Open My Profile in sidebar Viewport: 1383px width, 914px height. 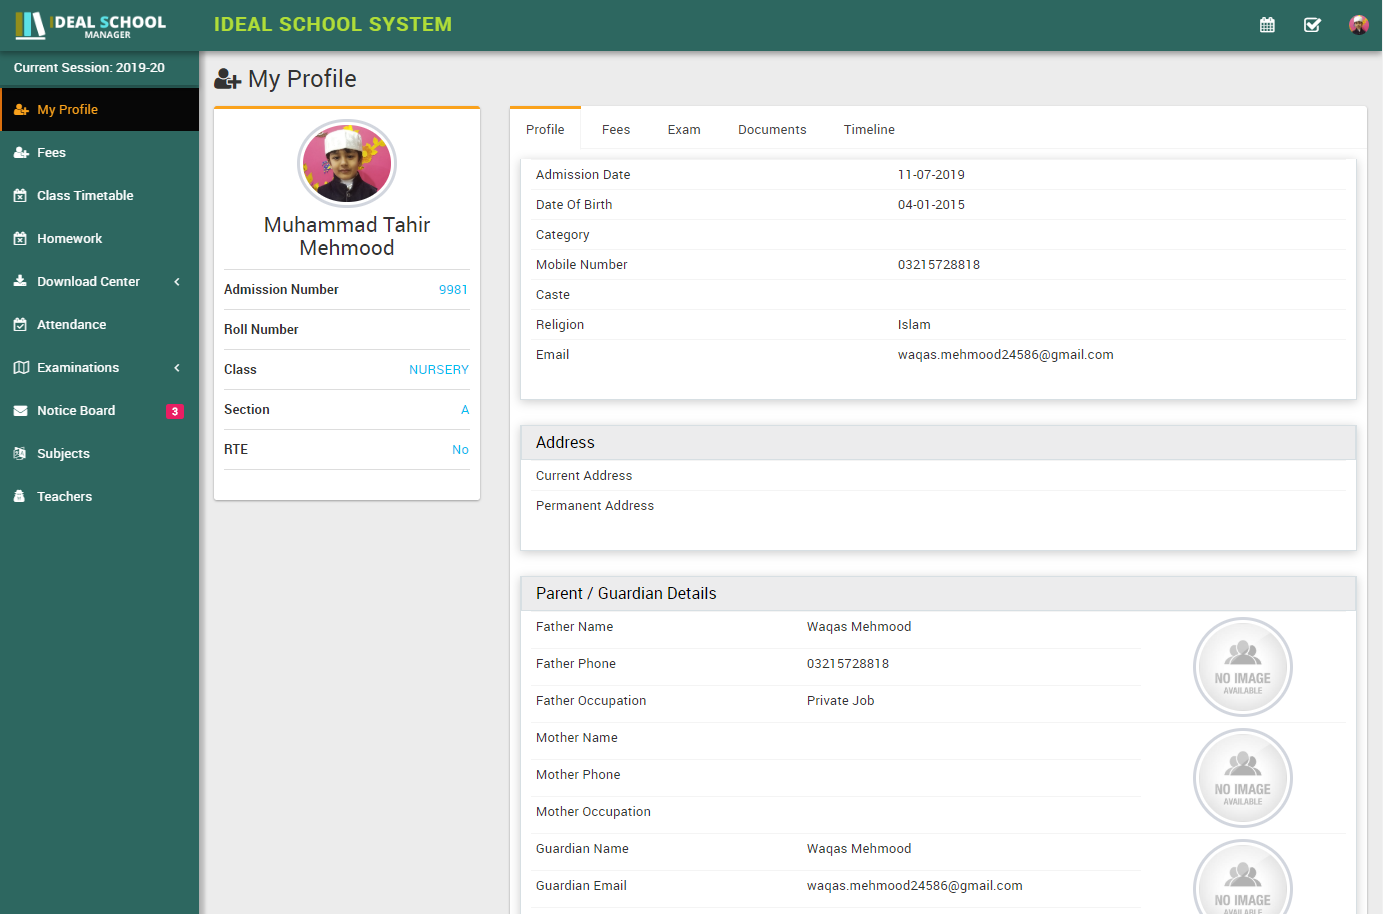tap(100, 110)
